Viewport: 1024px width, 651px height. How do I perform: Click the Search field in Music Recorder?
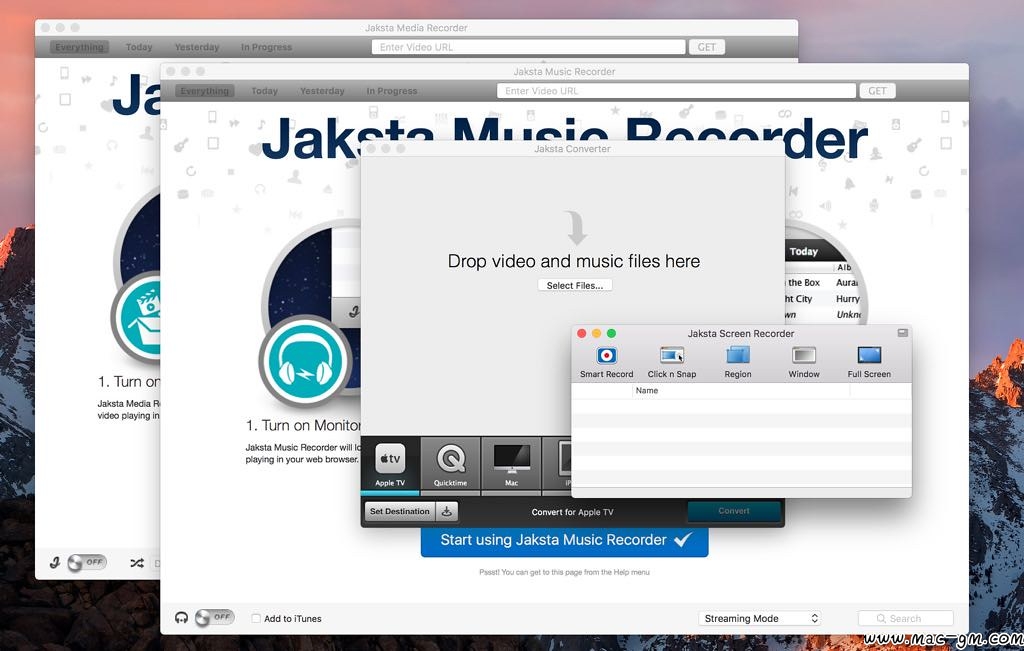tap(906, 618)
